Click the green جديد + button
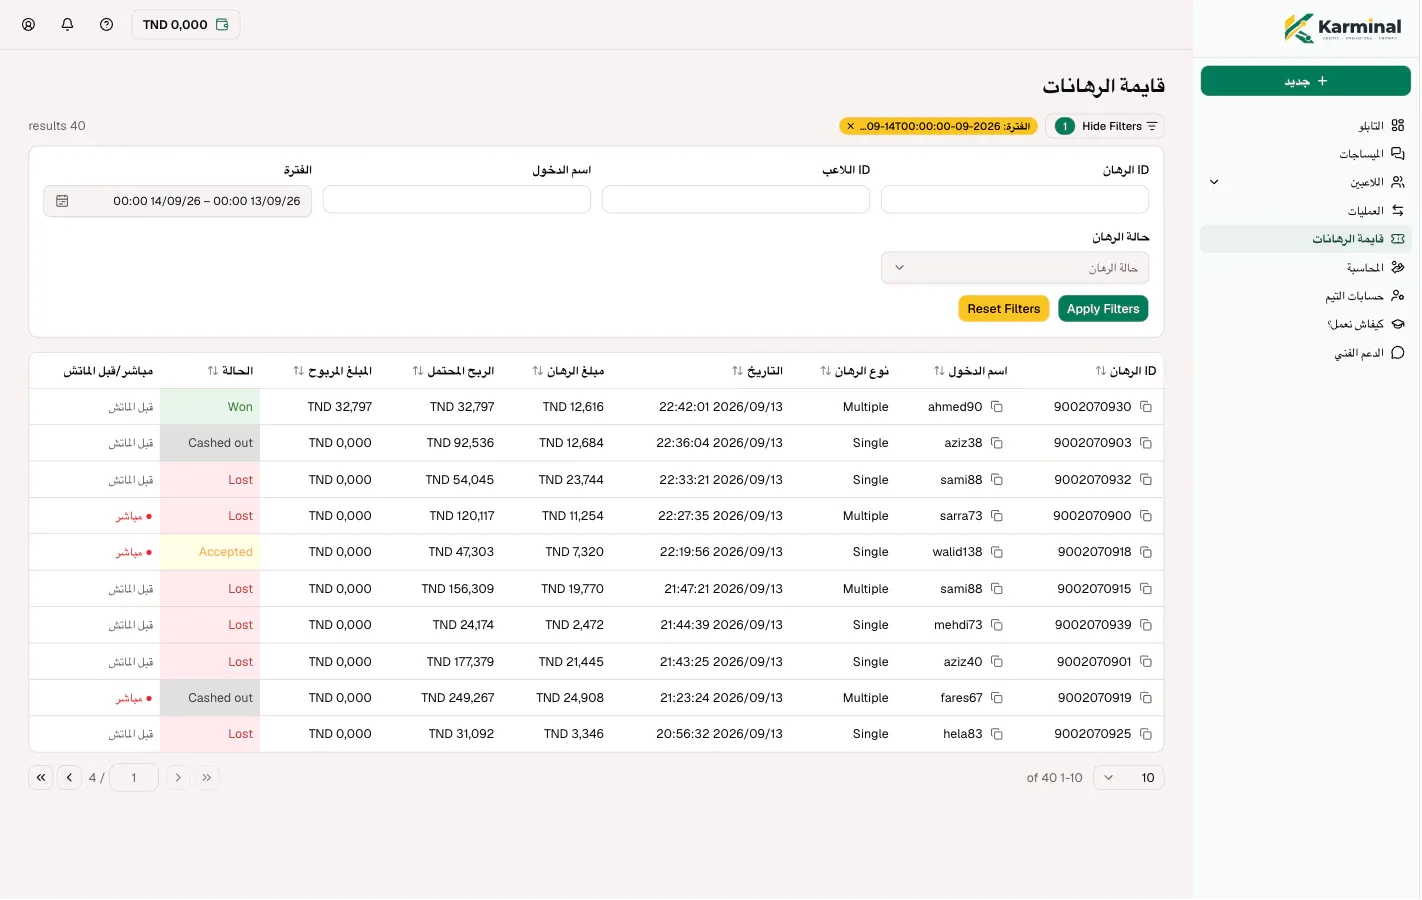 [1306, 81]
